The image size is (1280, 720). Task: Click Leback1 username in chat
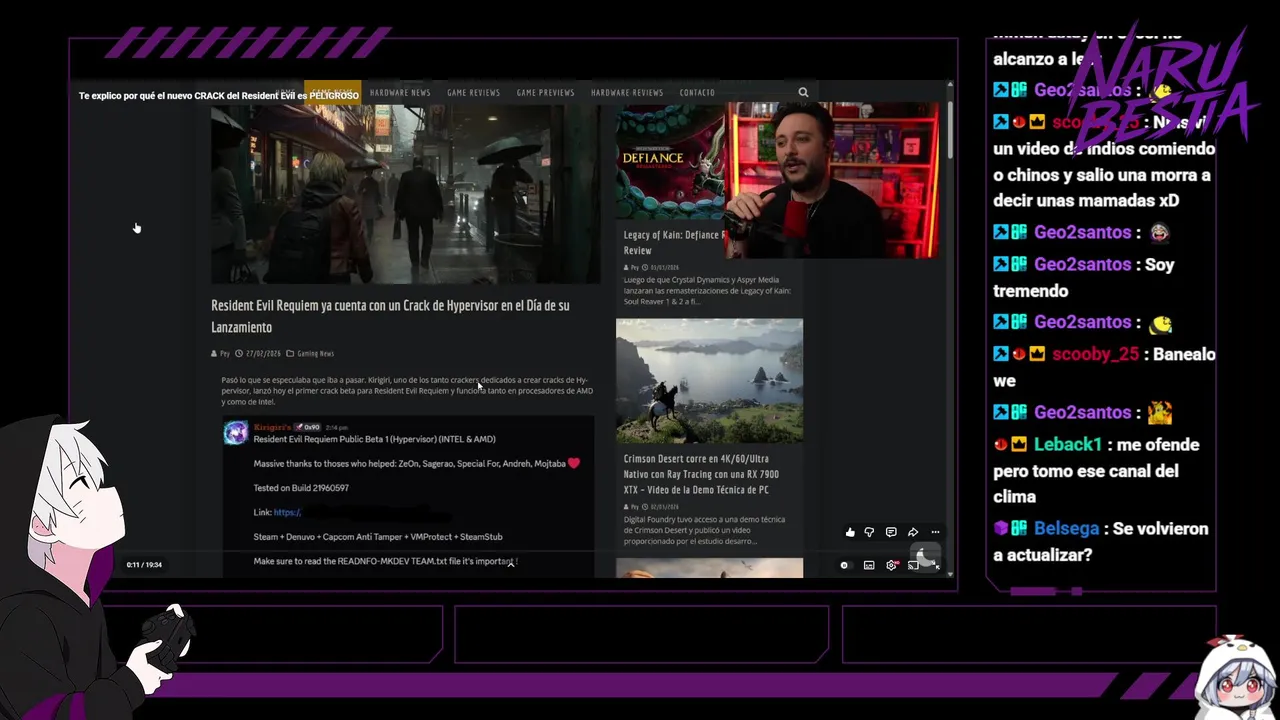[x=1067, y=445]
